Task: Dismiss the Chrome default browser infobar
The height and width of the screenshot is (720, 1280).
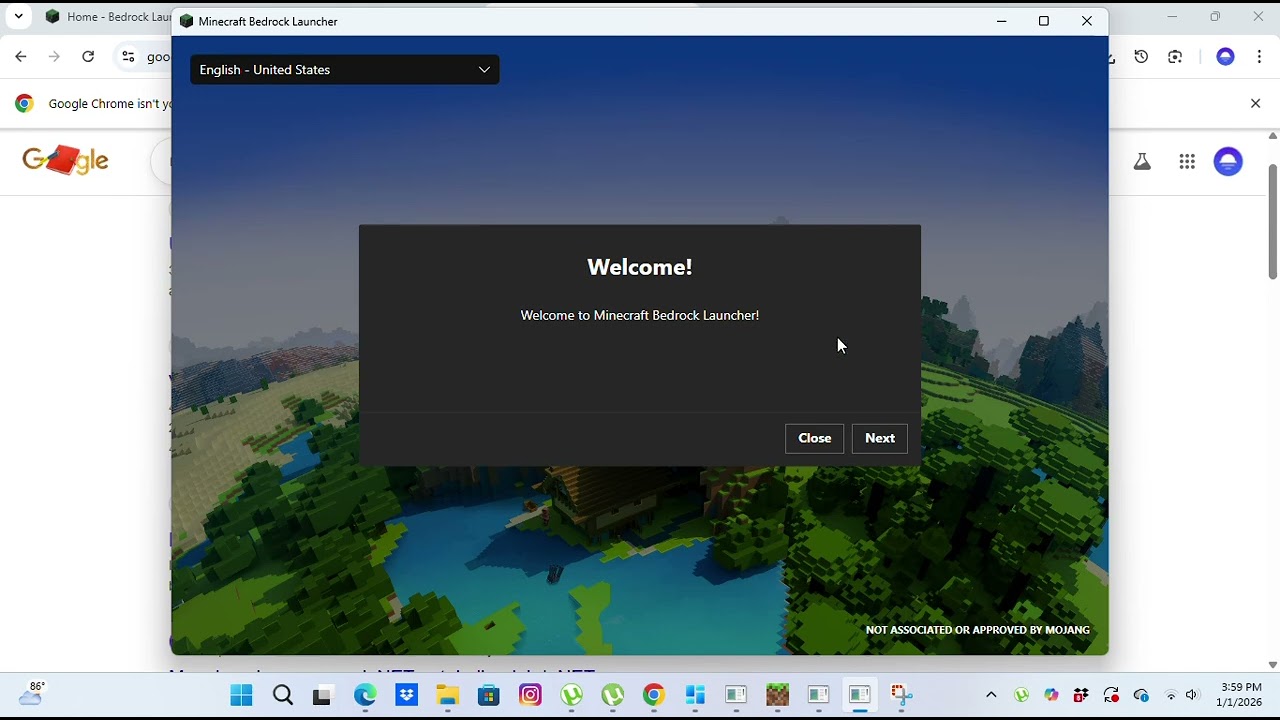Action: click(1256, 103)
